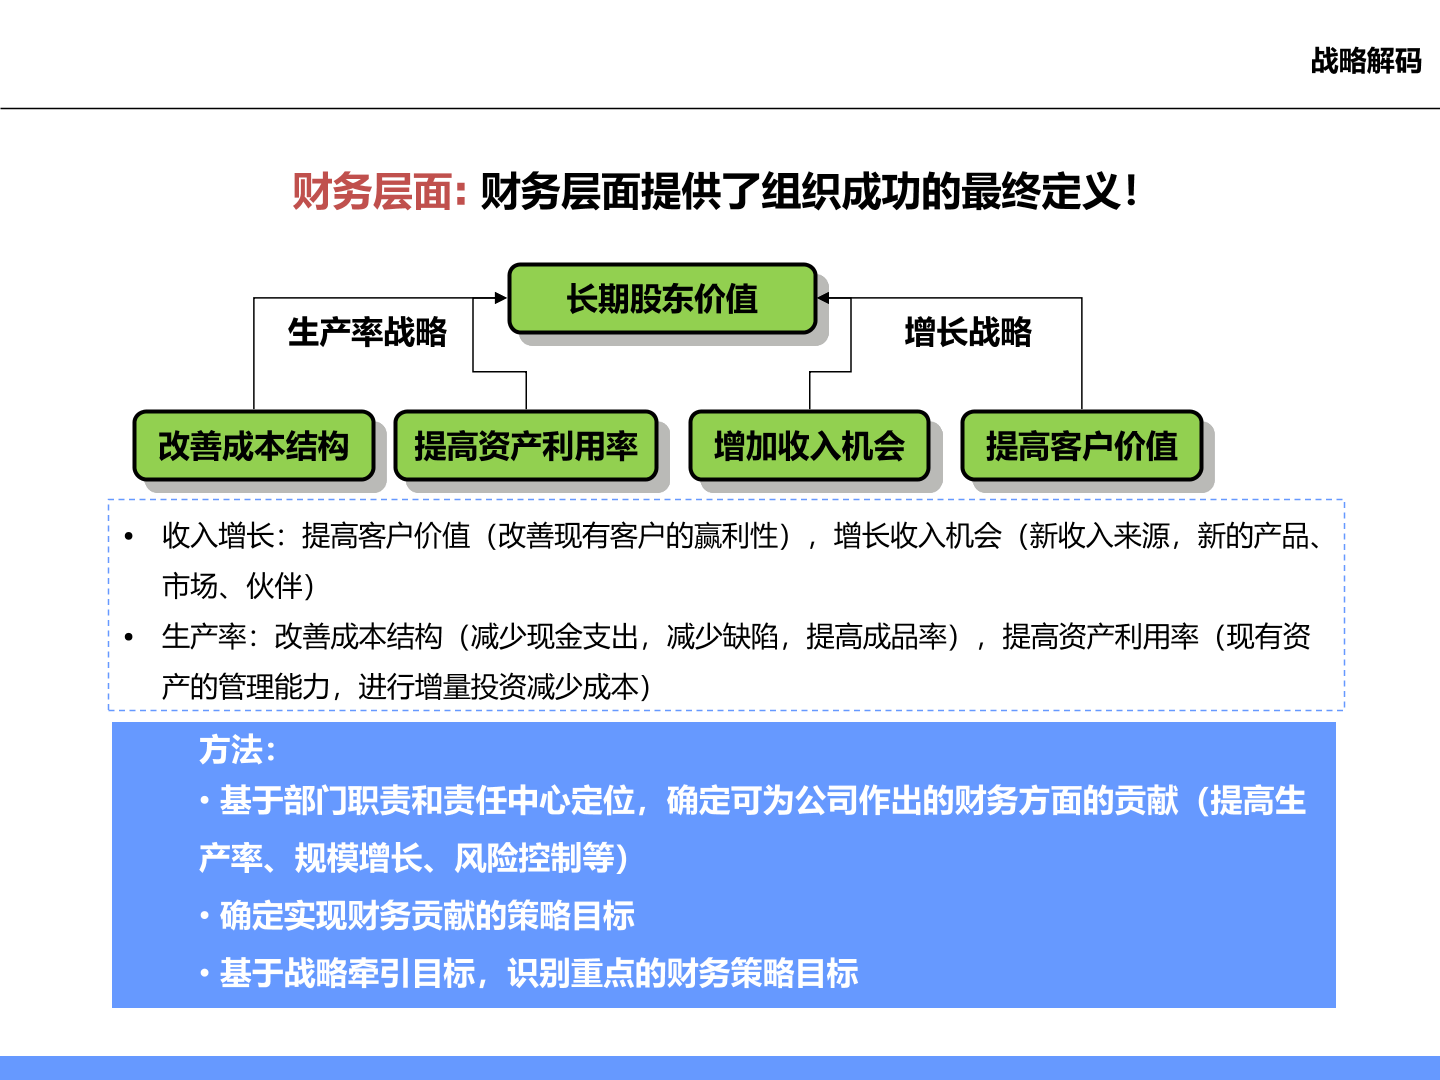1440x1080 pixels.
Task: Click the 收入增长 bullet text
Action: pos(742,536)
